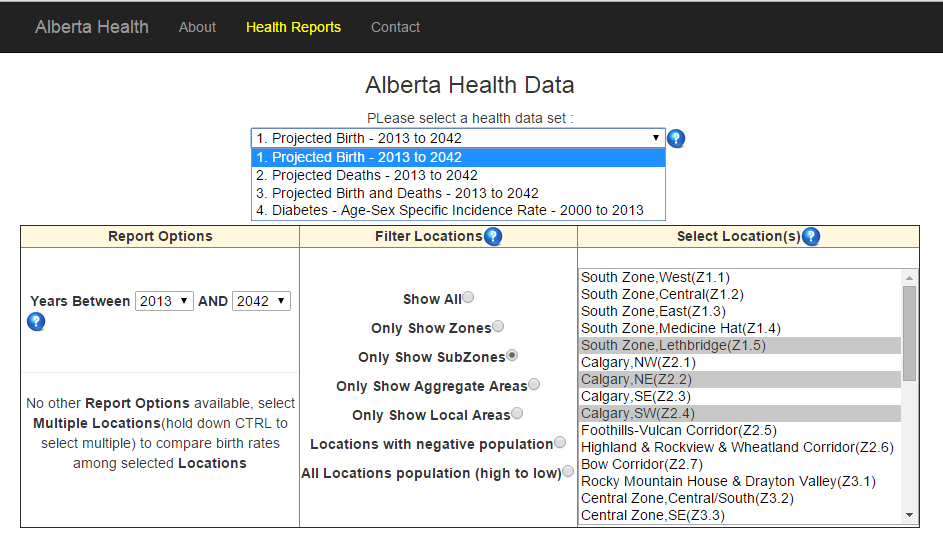
Task: Select Calgary,NE(Z2.2)
Action: (740, 379)
